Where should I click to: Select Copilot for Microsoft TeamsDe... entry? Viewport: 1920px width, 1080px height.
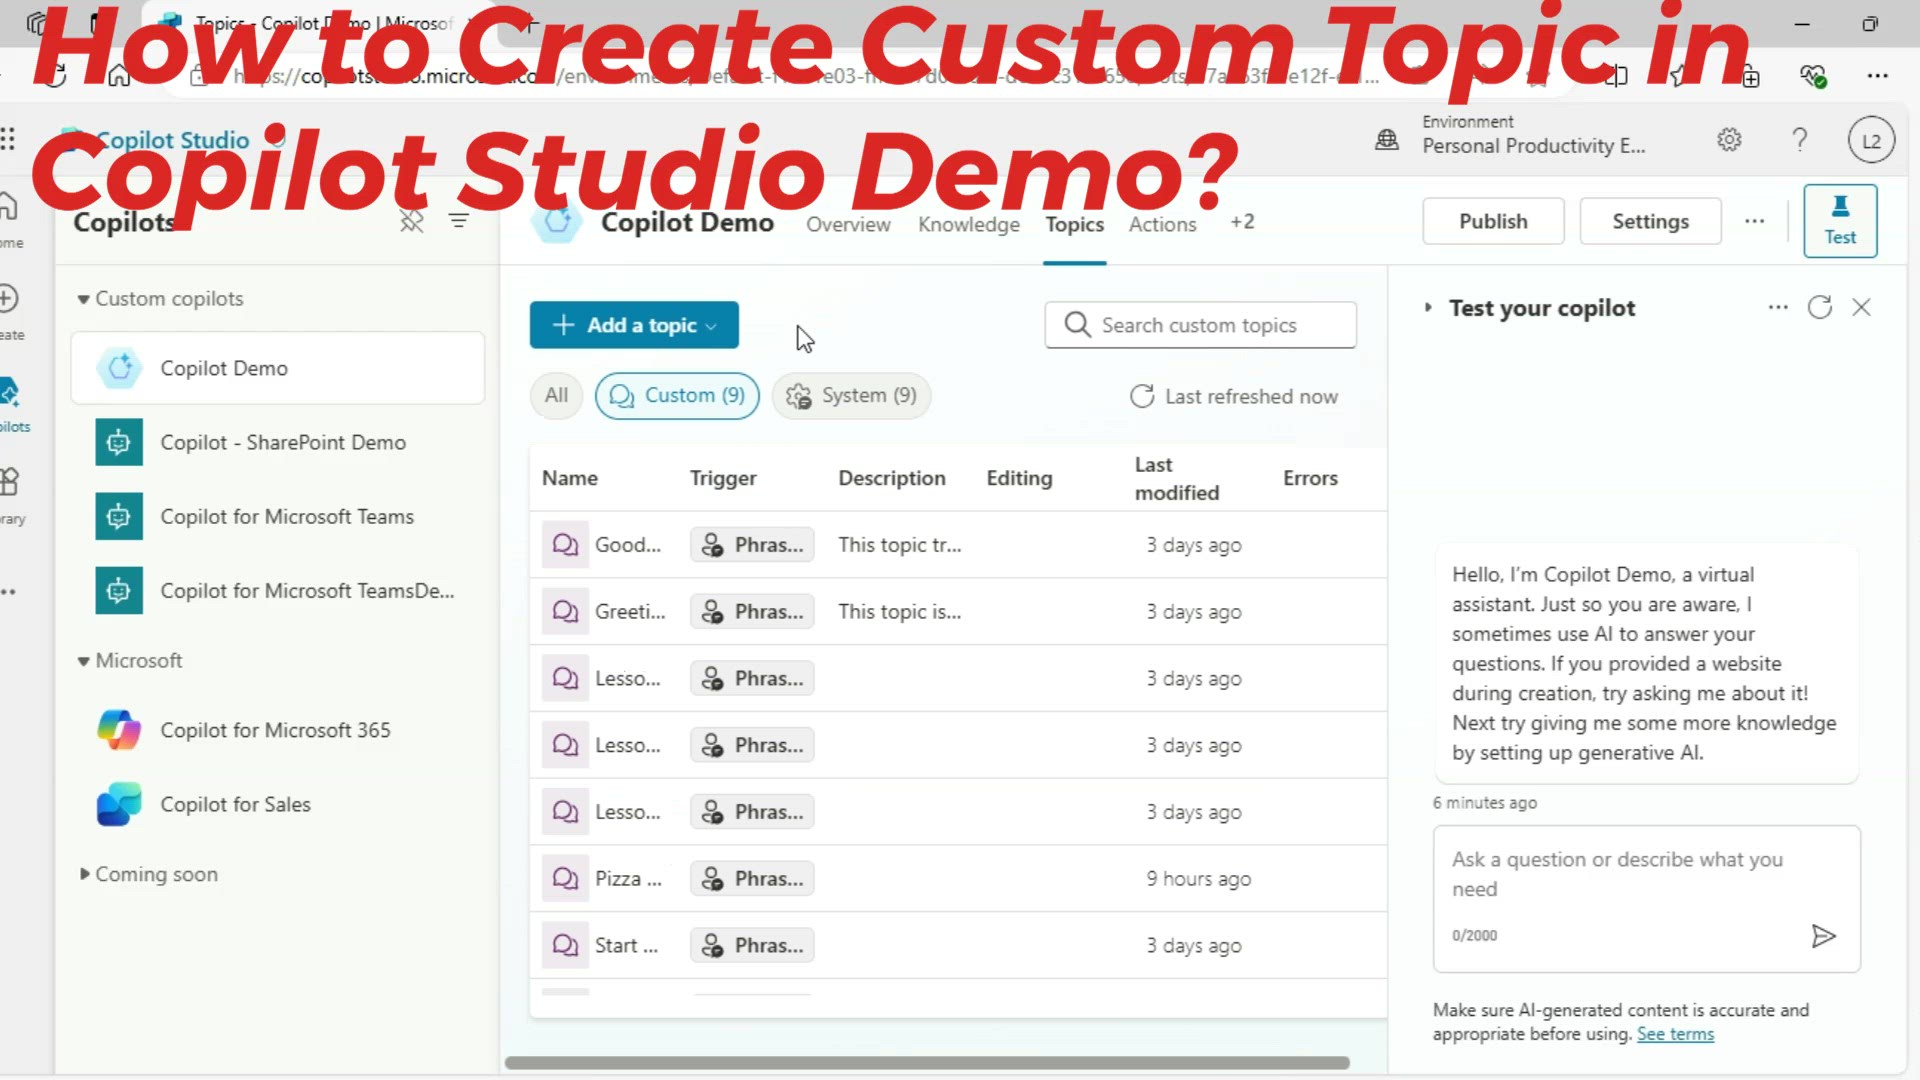[x=278, y=590]
